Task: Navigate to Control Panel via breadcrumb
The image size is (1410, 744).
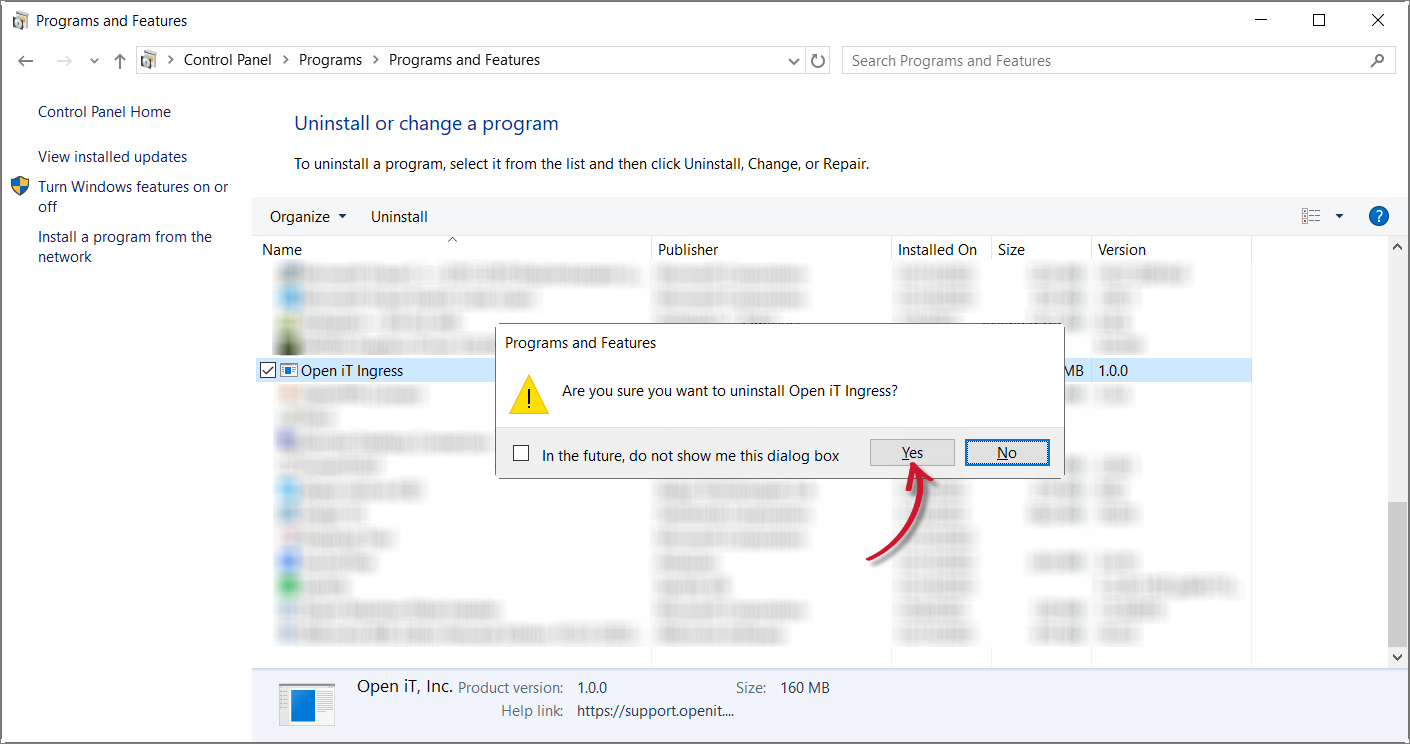Action: [x=228, y=59]
